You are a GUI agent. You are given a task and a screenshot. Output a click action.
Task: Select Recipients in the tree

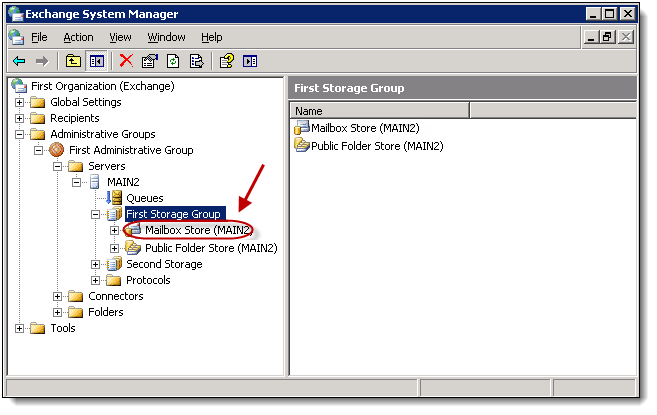click(x=75, y=118)
